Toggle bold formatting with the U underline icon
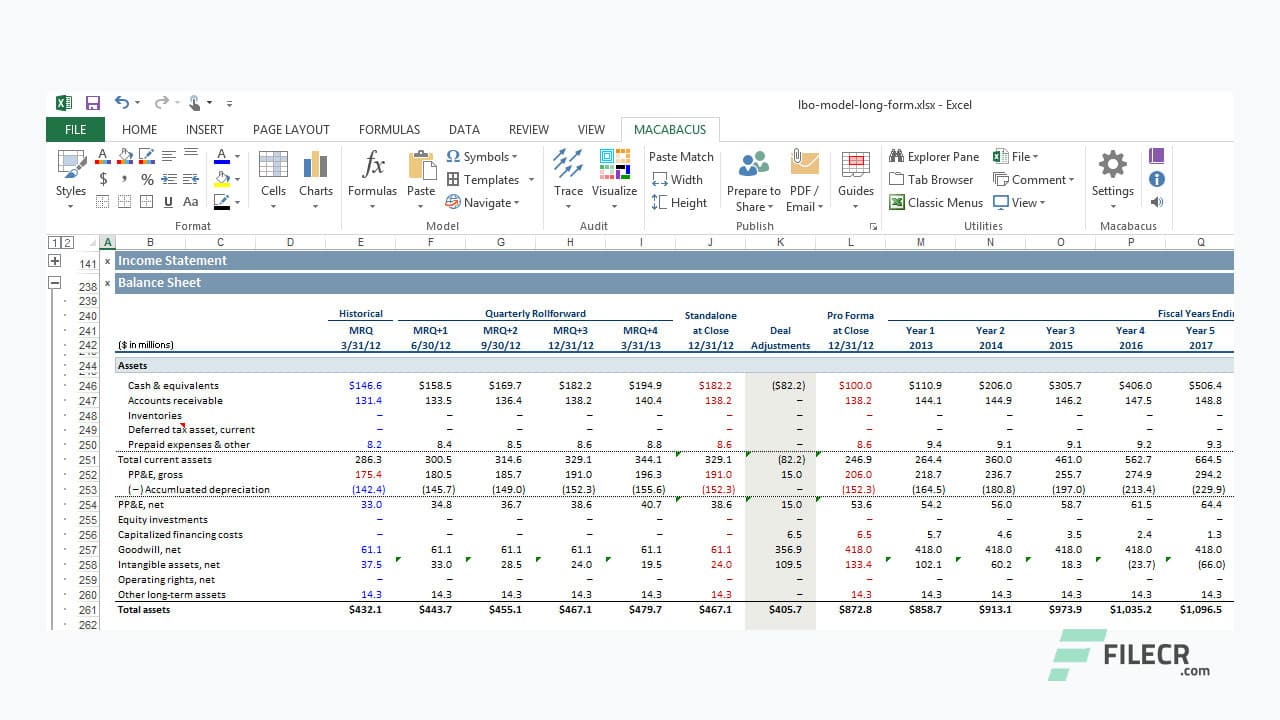The height and width of the screenshot is (720, 1280). (x=169, y=201)
